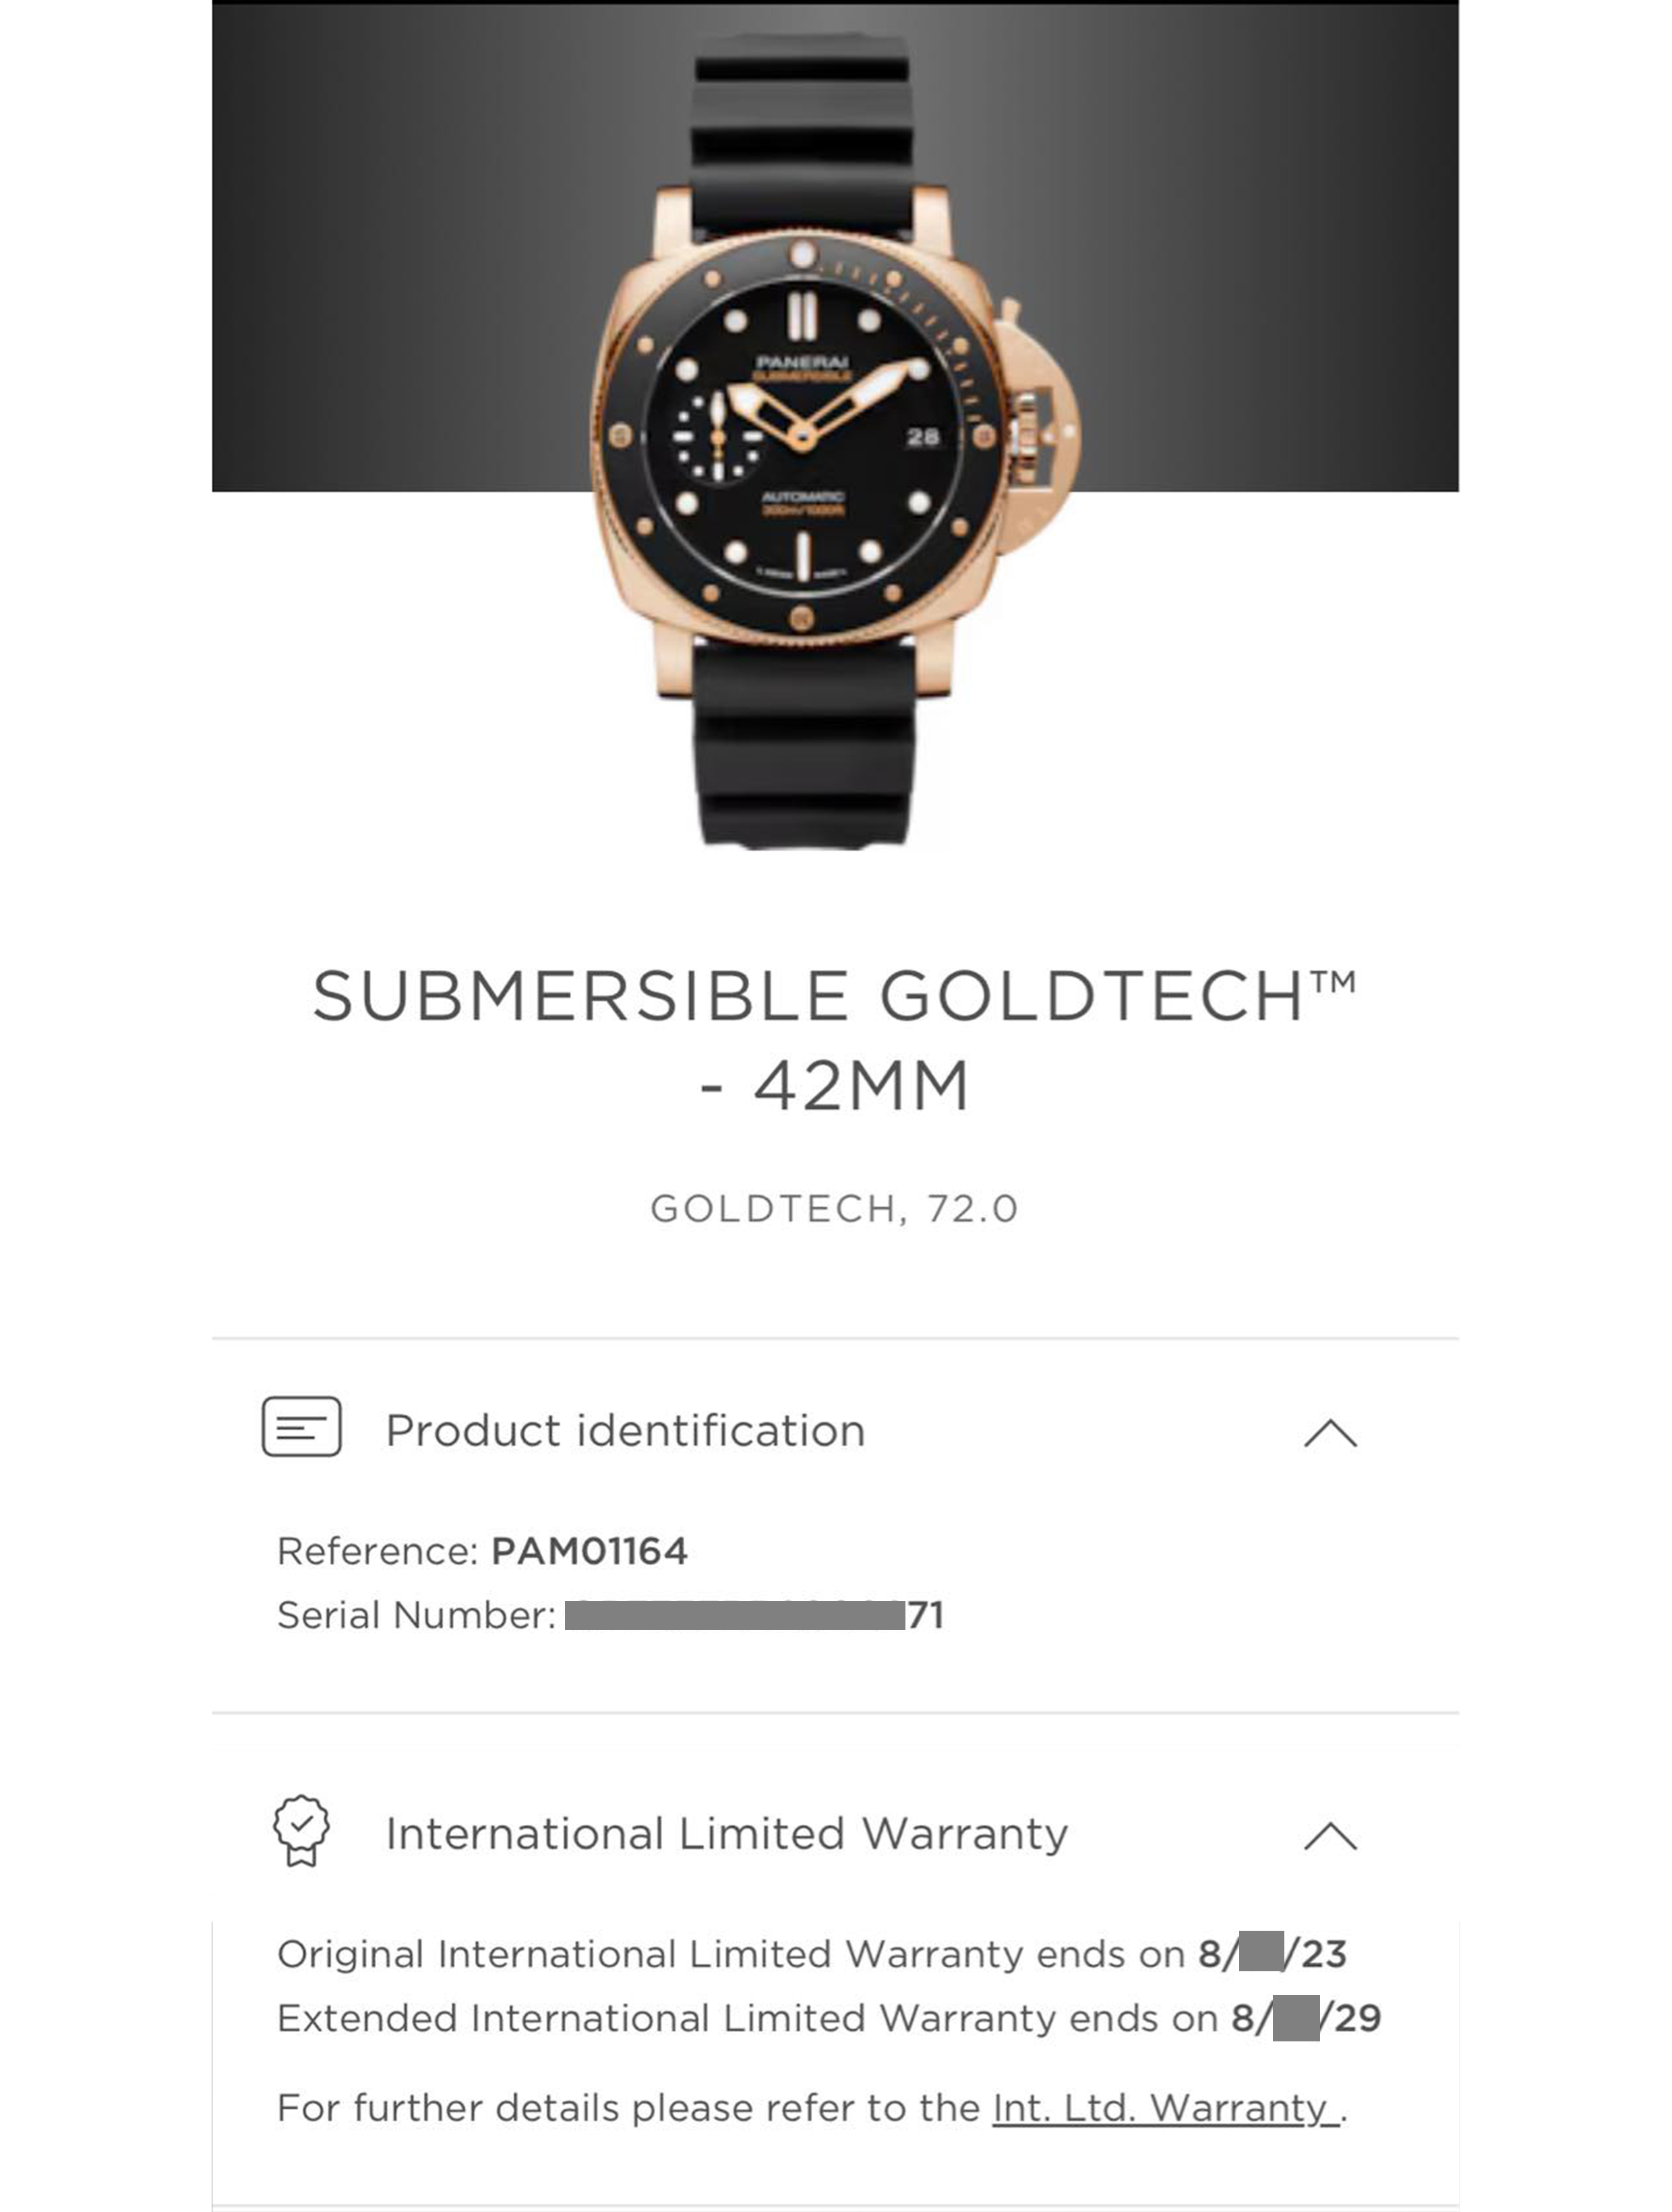The height and width of the screenshot is (2212, 1672).
Task: Click the watch's small seconds subdial
Action: pyautogui.click(x=717, y=437)
